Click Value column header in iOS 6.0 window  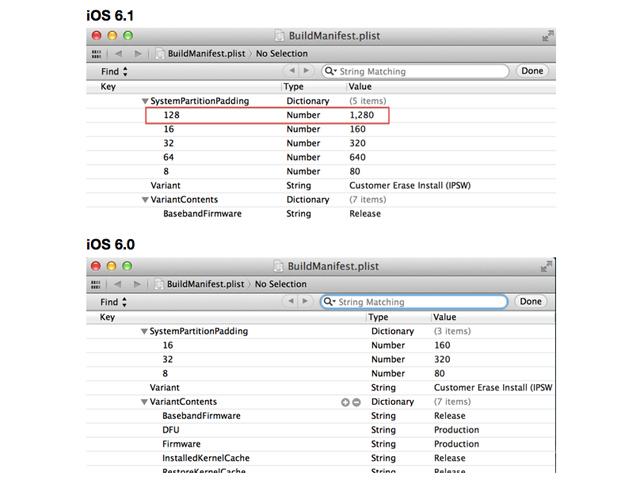[444, 317]
